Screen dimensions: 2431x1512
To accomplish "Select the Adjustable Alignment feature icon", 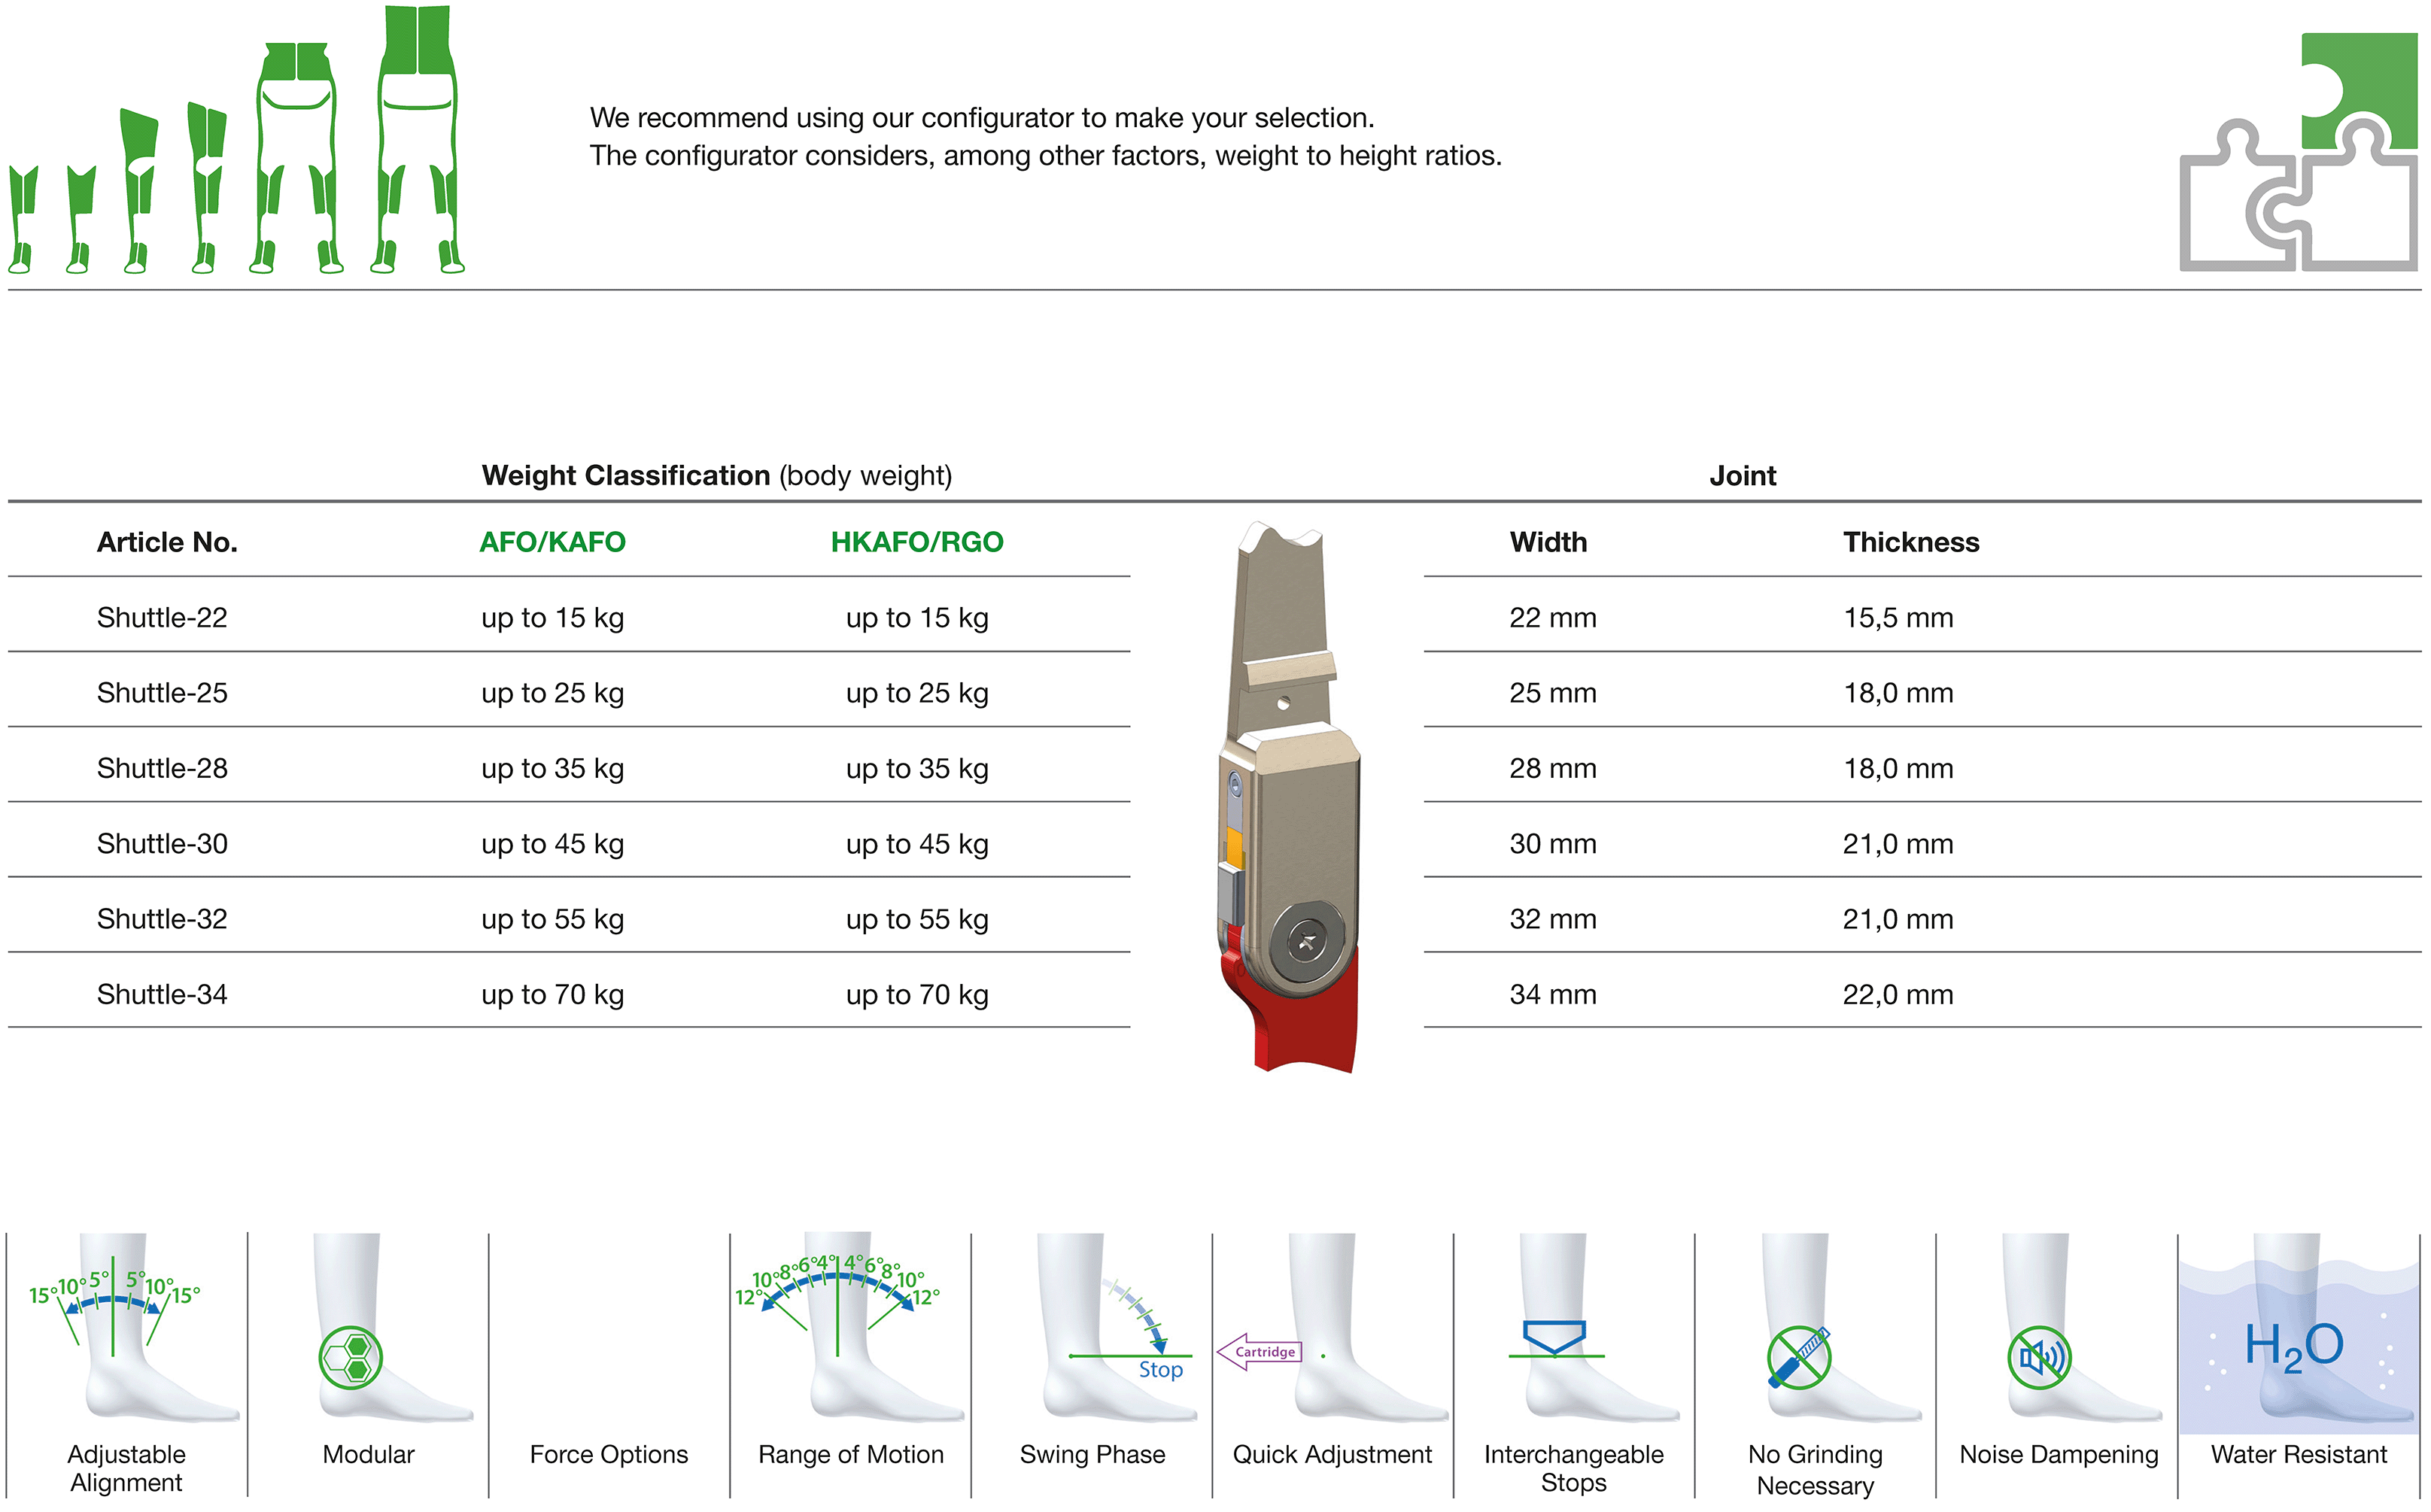I will [x=126, y=1328].
